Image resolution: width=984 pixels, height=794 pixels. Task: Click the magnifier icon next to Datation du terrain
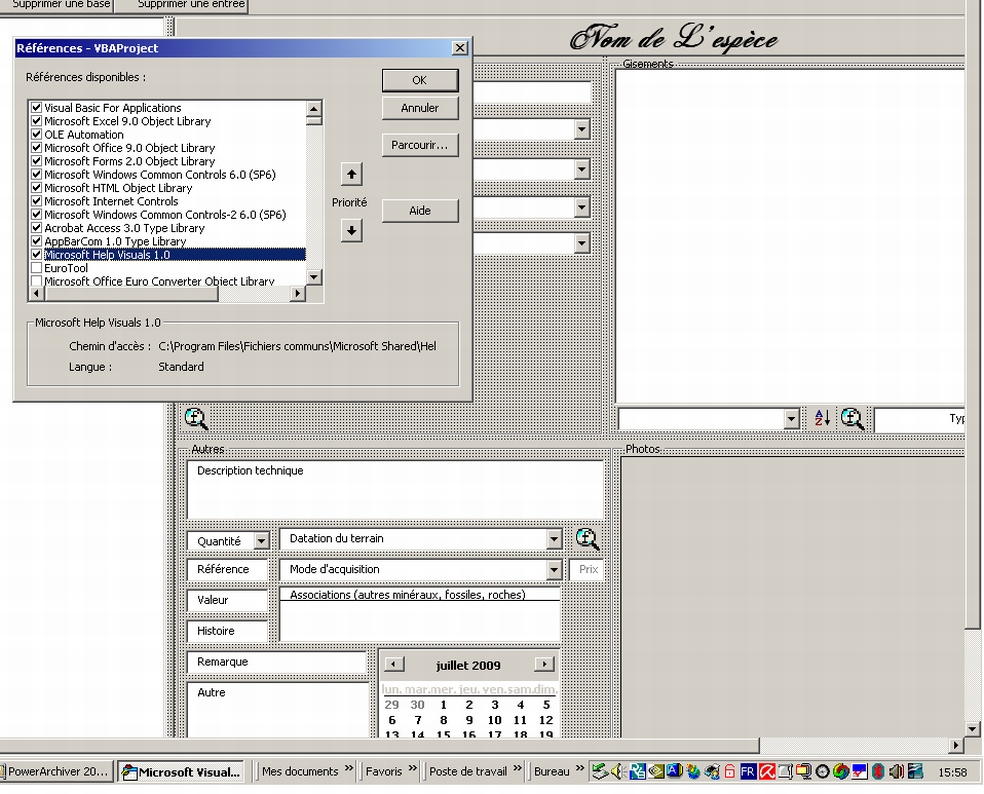tap(587, 539)
